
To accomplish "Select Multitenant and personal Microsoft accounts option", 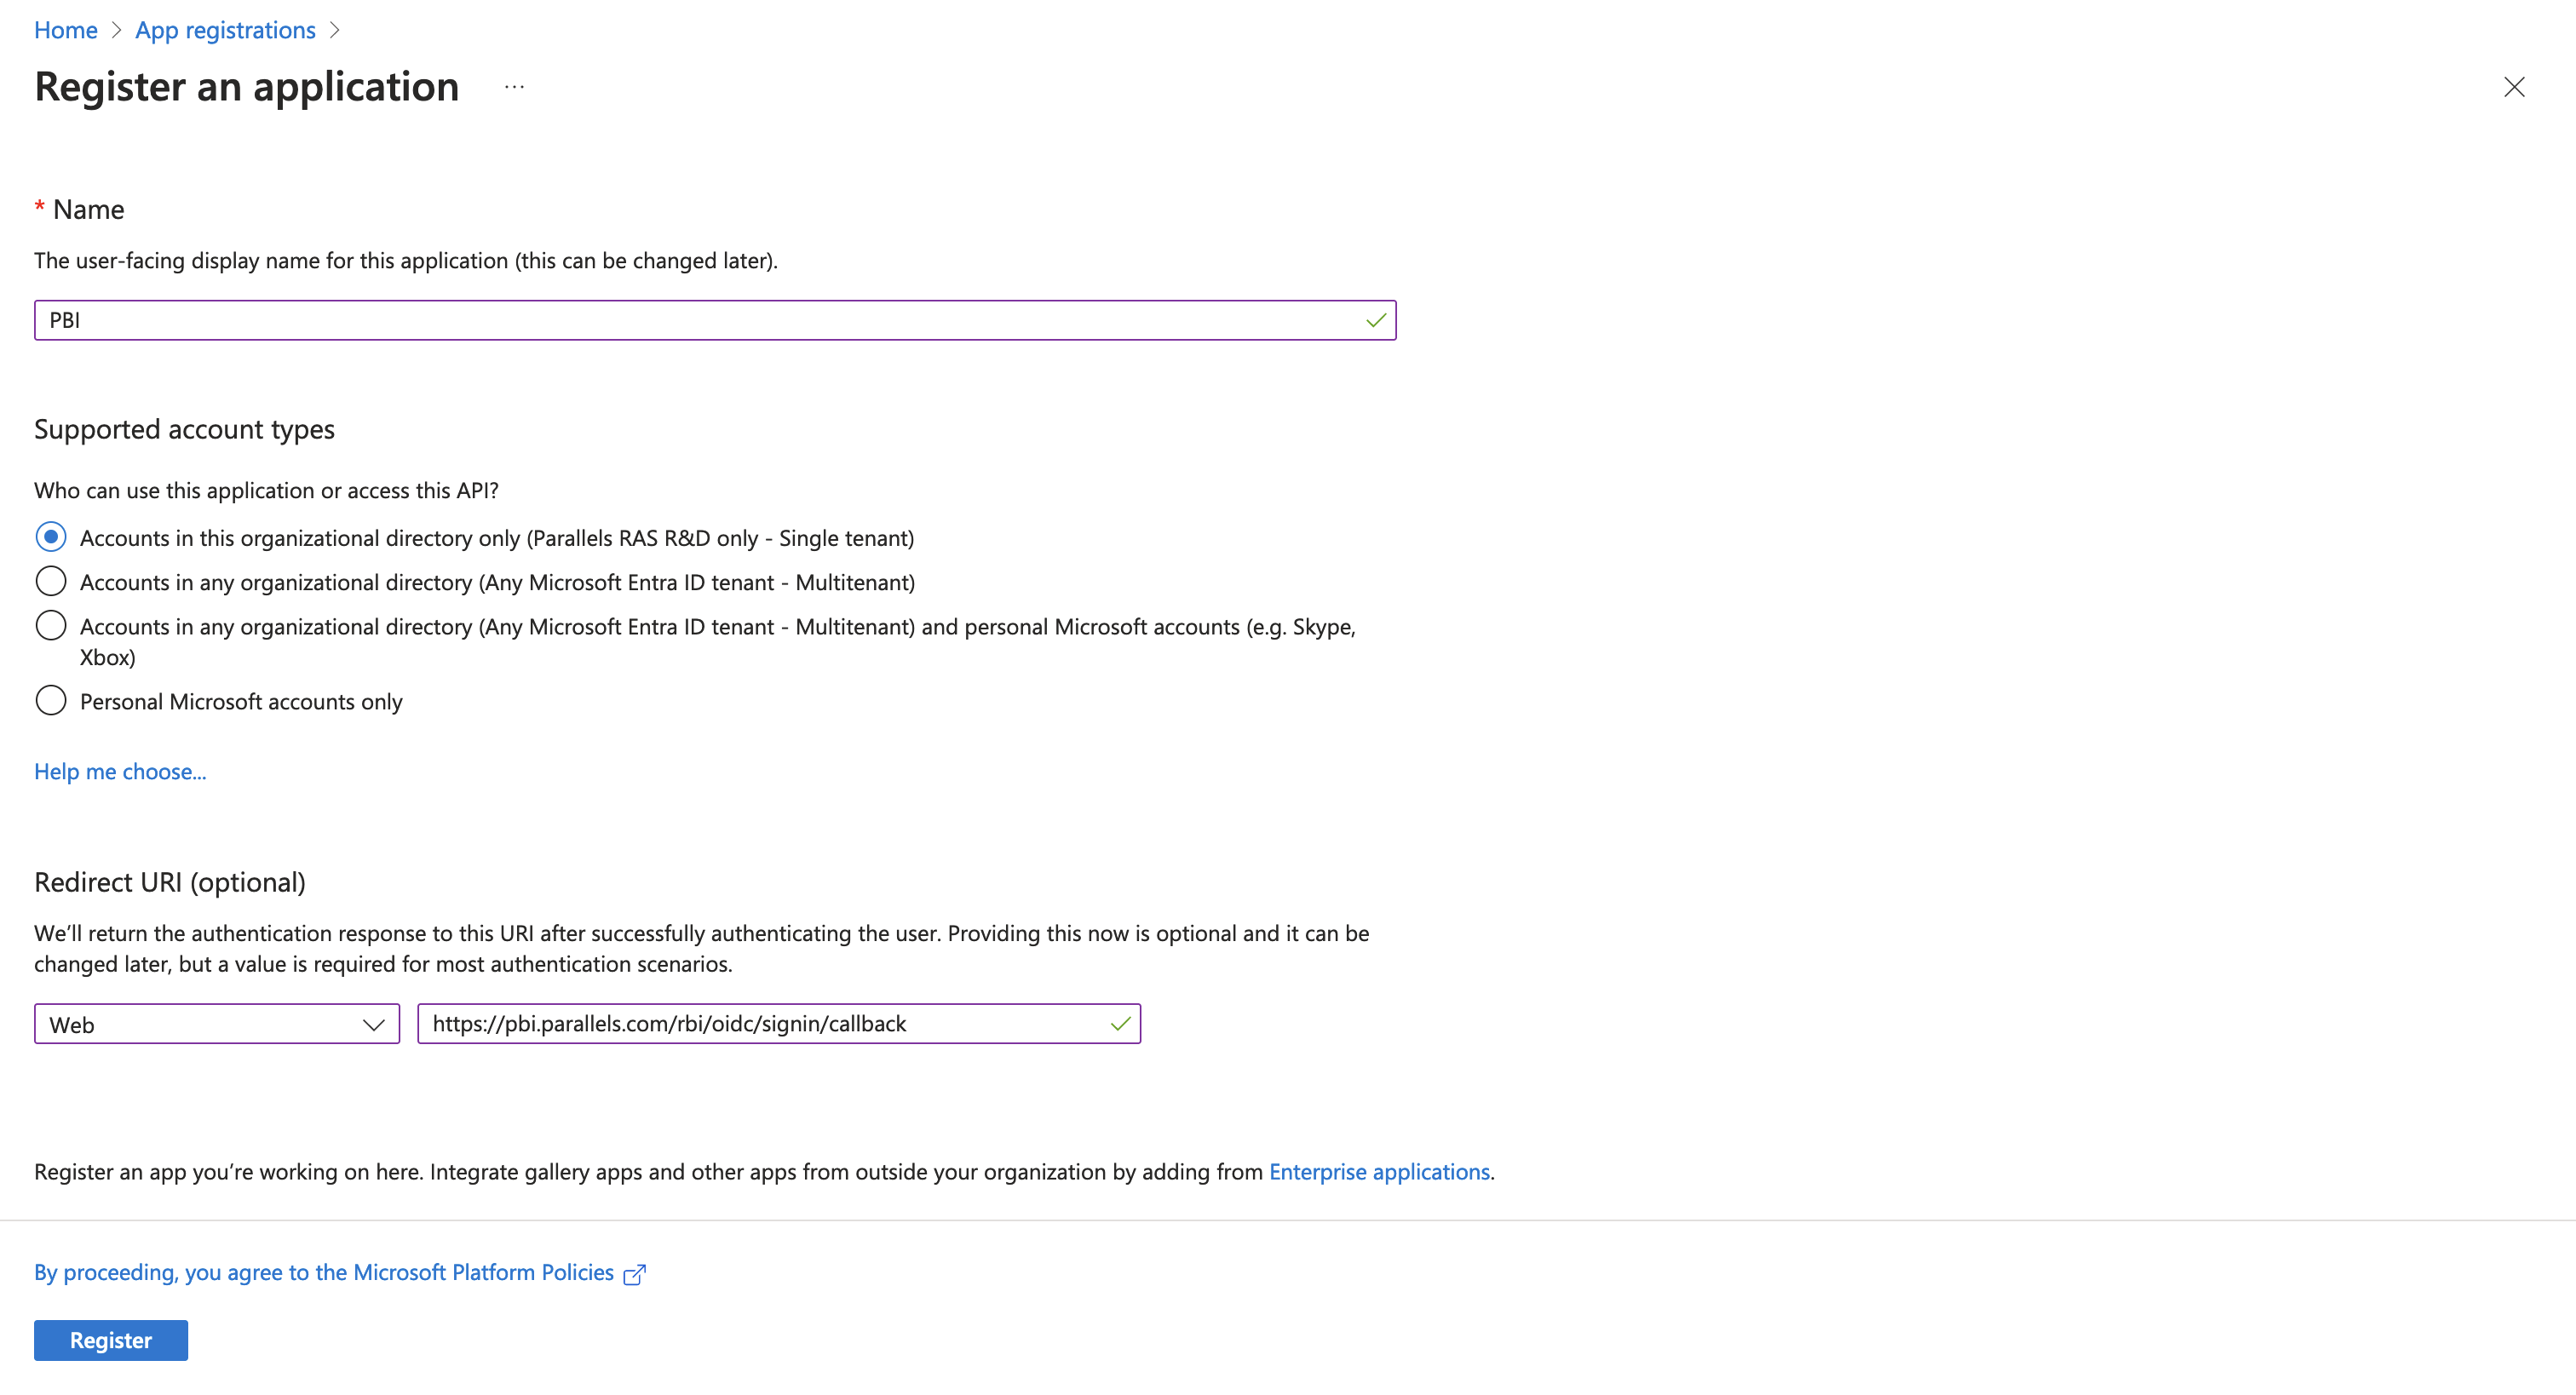I will (51, 626).
